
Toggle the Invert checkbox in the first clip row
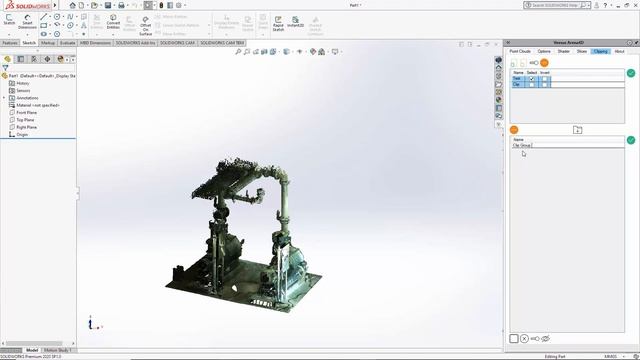pyautogui.click(x=545, y=78)
